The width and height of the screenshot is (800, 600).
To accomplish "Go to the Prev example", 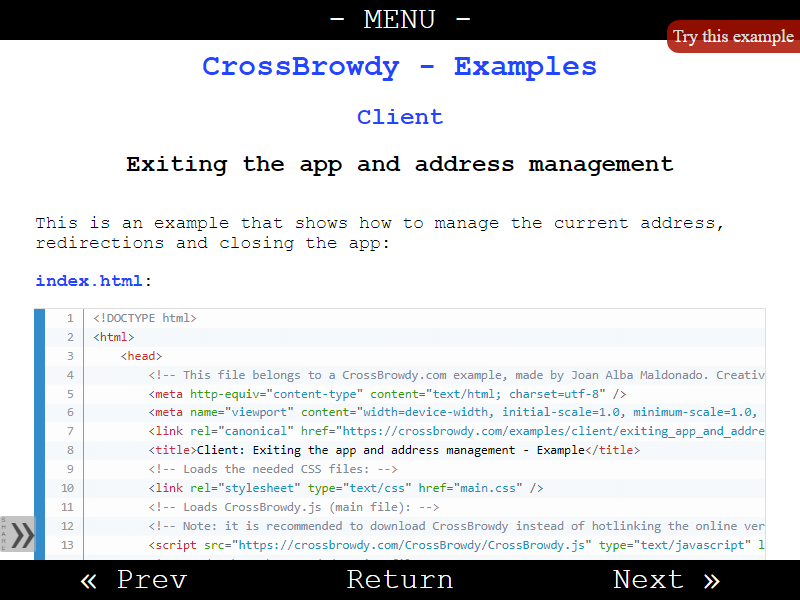I will coord(134,580).
